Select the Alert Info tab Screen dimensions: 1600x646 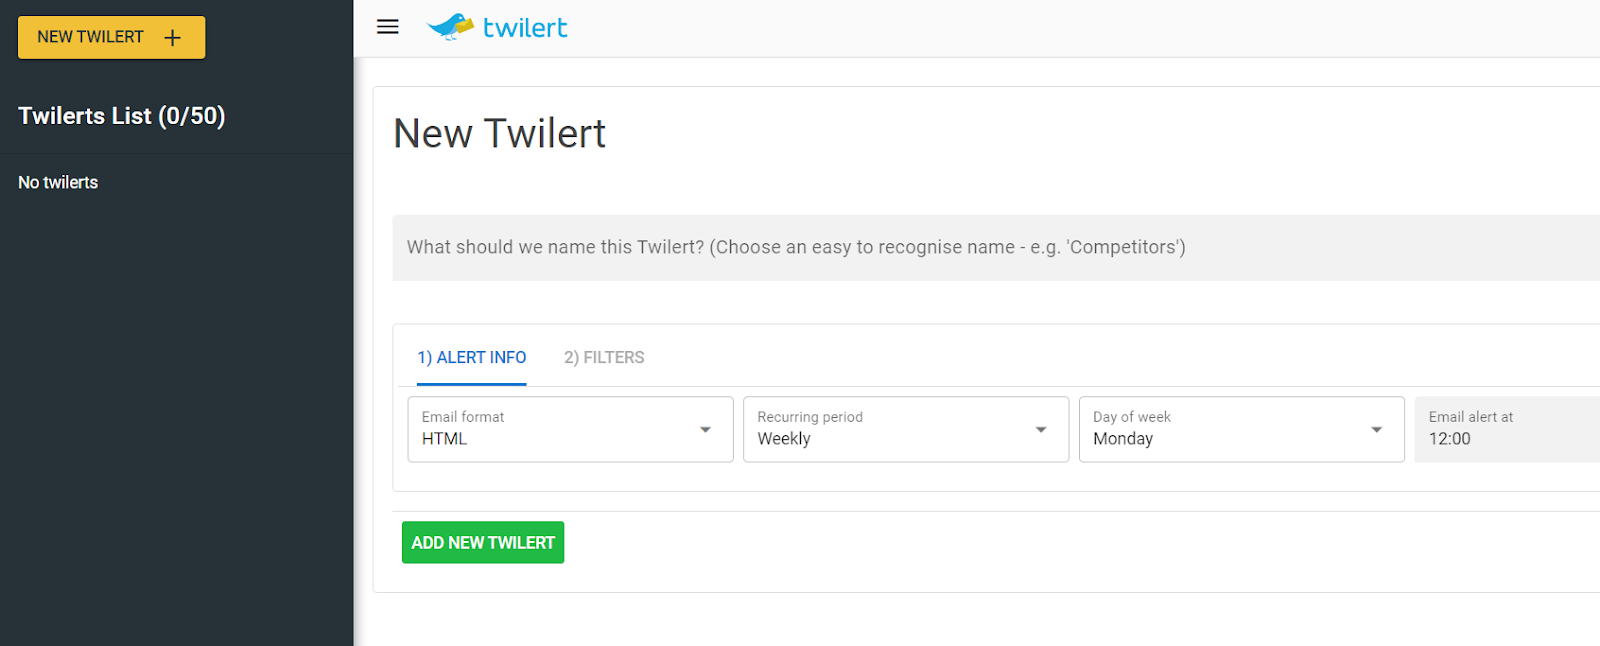click(471, 357)
